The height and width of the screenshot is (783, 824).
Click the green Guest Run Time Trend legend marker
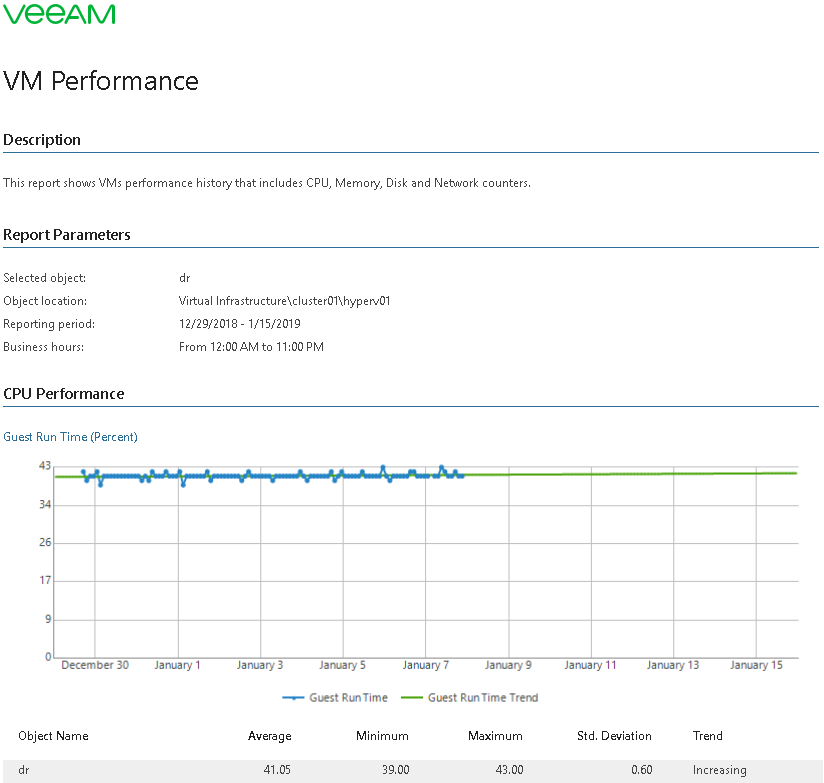pos(411,697)
